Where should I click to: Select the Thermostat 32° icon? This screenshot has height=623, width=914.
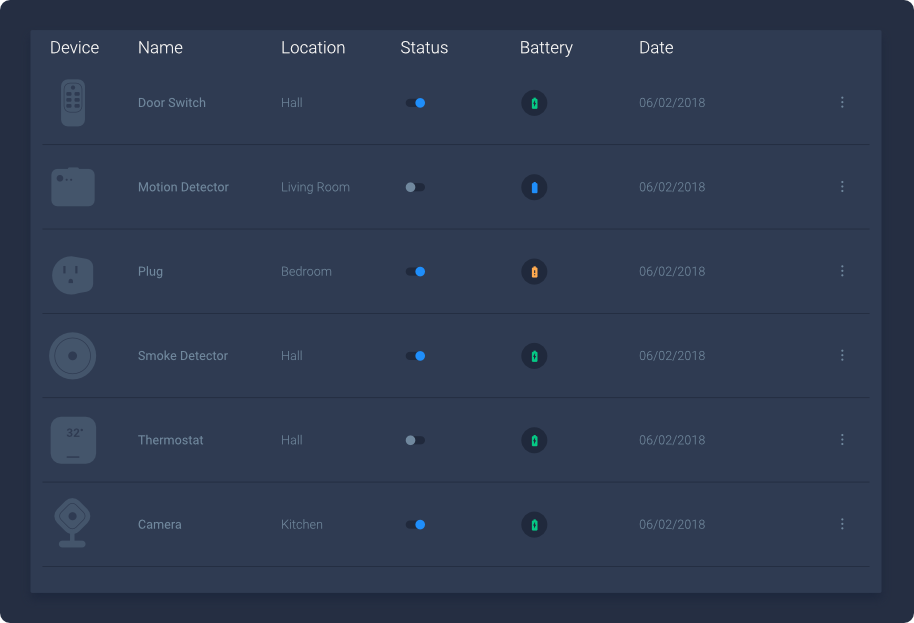[73, 440]
